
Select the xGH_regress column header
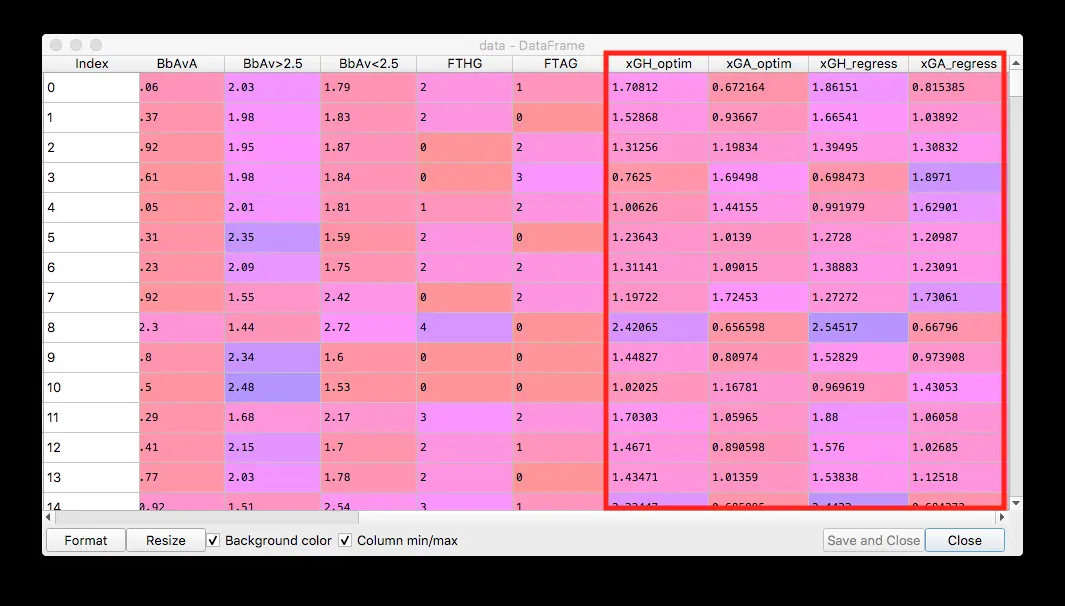[x=859, y=64]
